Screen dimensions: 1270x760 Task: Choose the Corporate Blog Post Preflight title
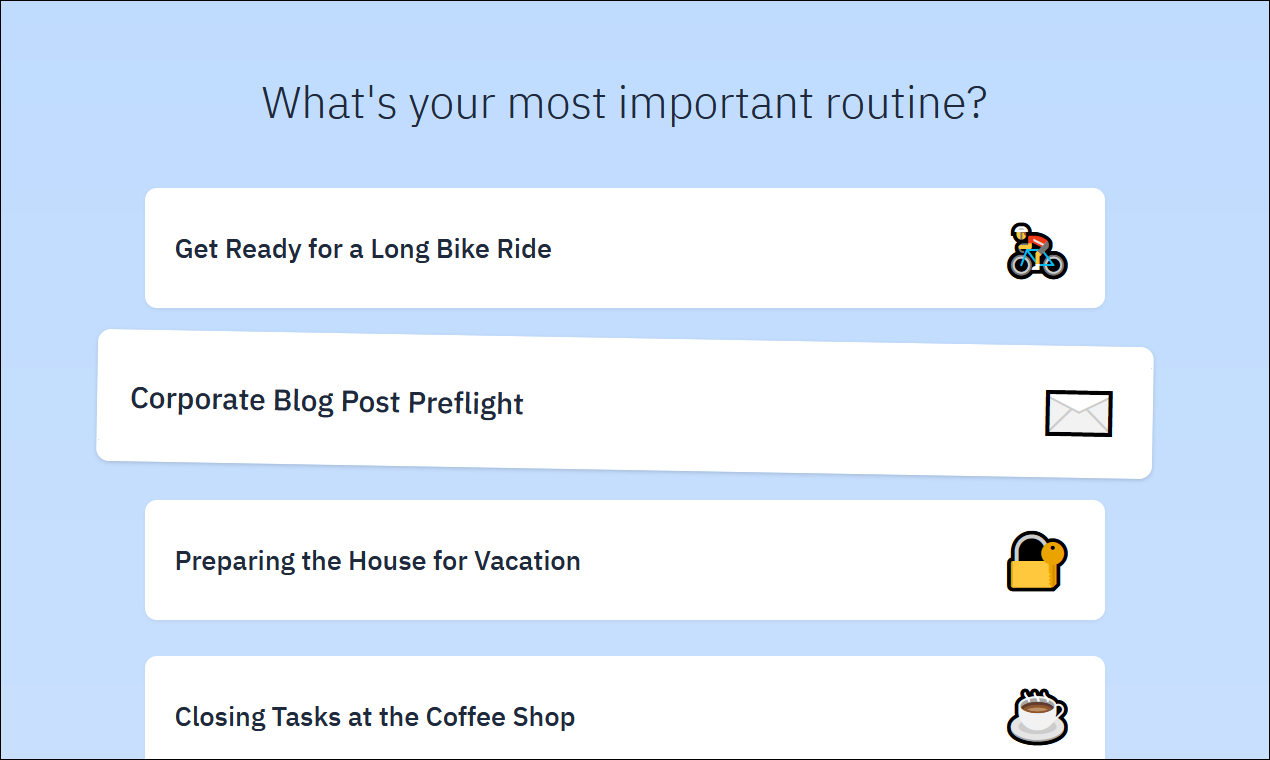point(327,401)
